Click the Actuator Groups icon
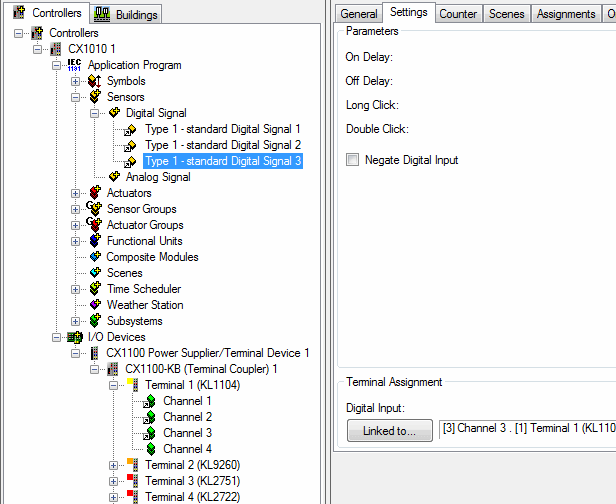This screenshot has height=504, width=616. tap(94, 225)
